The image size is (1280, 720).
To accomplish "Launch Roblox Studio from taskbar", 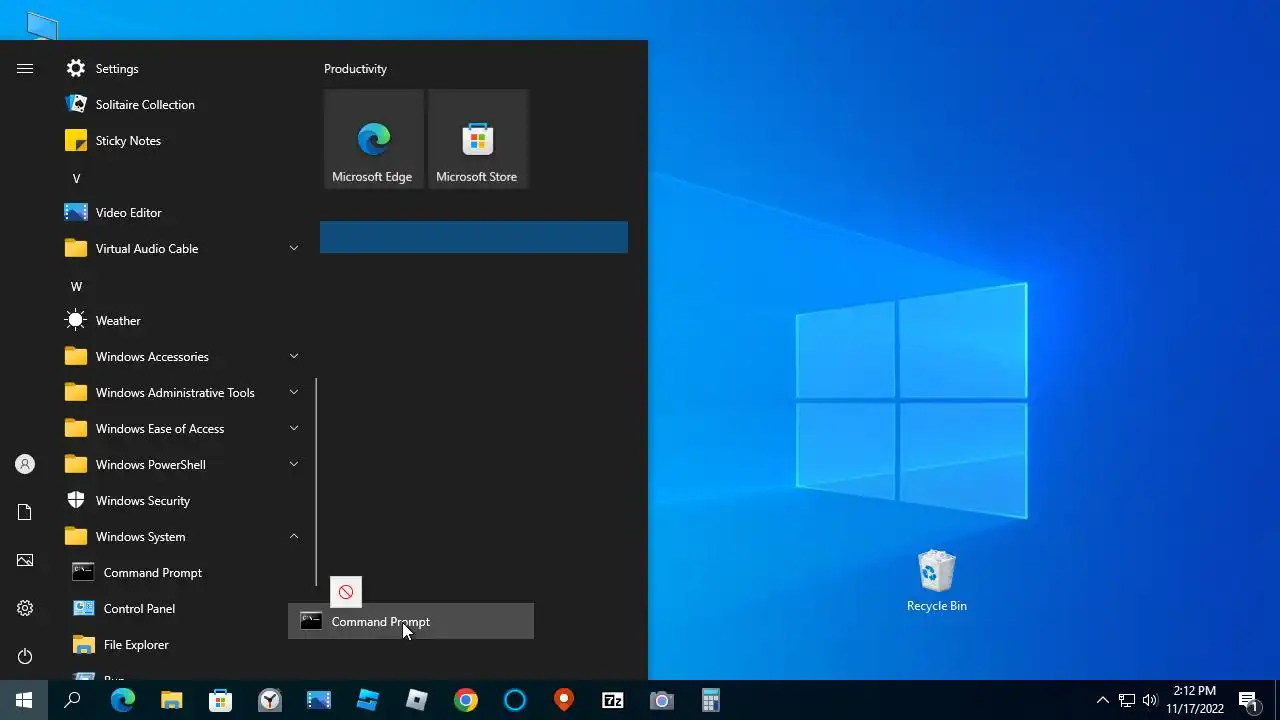I will click(368, 700).
